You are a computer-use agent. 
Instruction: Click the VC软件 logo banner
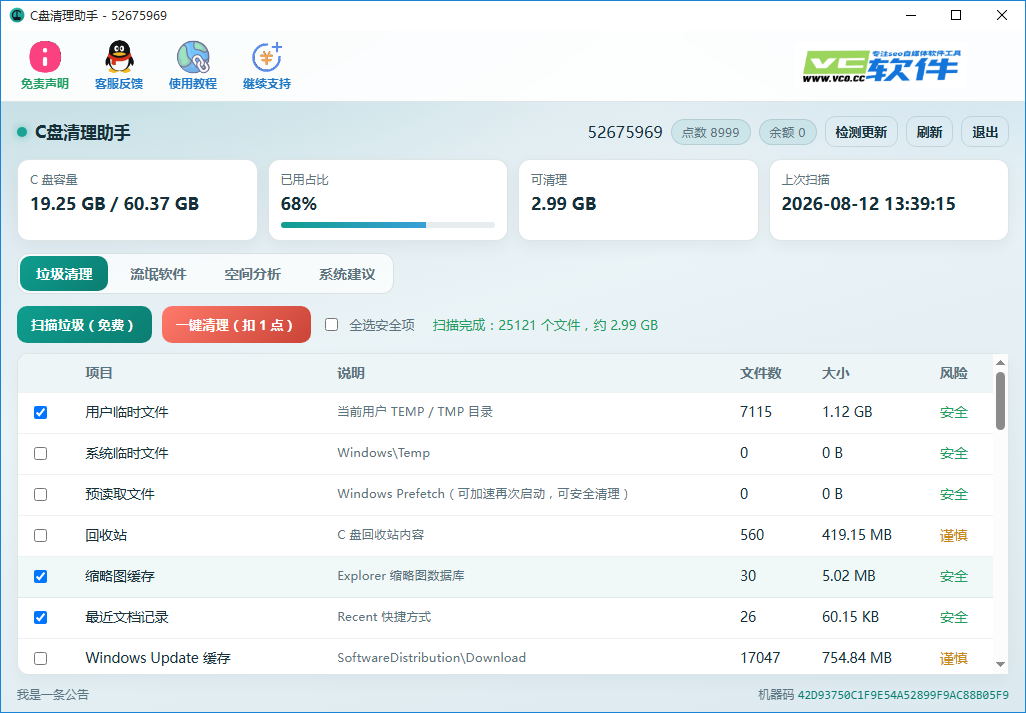click(x=881, y=66)
